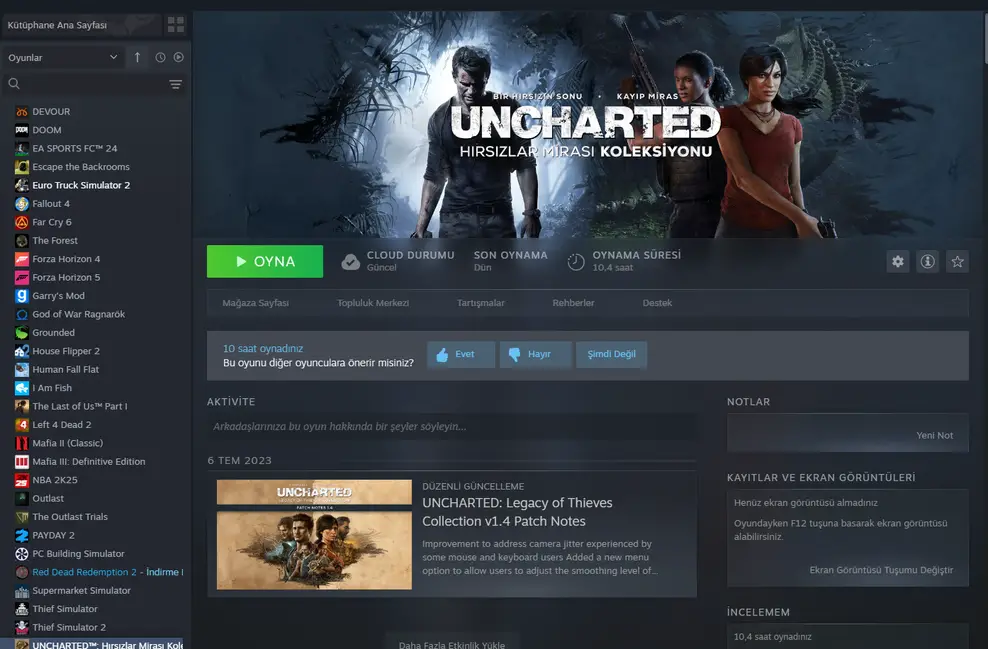Screen dimensions: 988x649
Task: Select Mafia II (Classic) icon
Action: click(22, 443)
